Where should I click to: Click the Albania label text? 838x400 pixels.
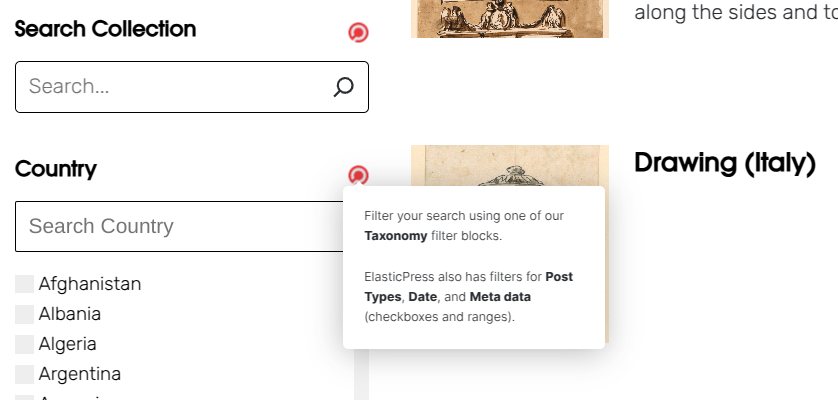click(69, 314)
